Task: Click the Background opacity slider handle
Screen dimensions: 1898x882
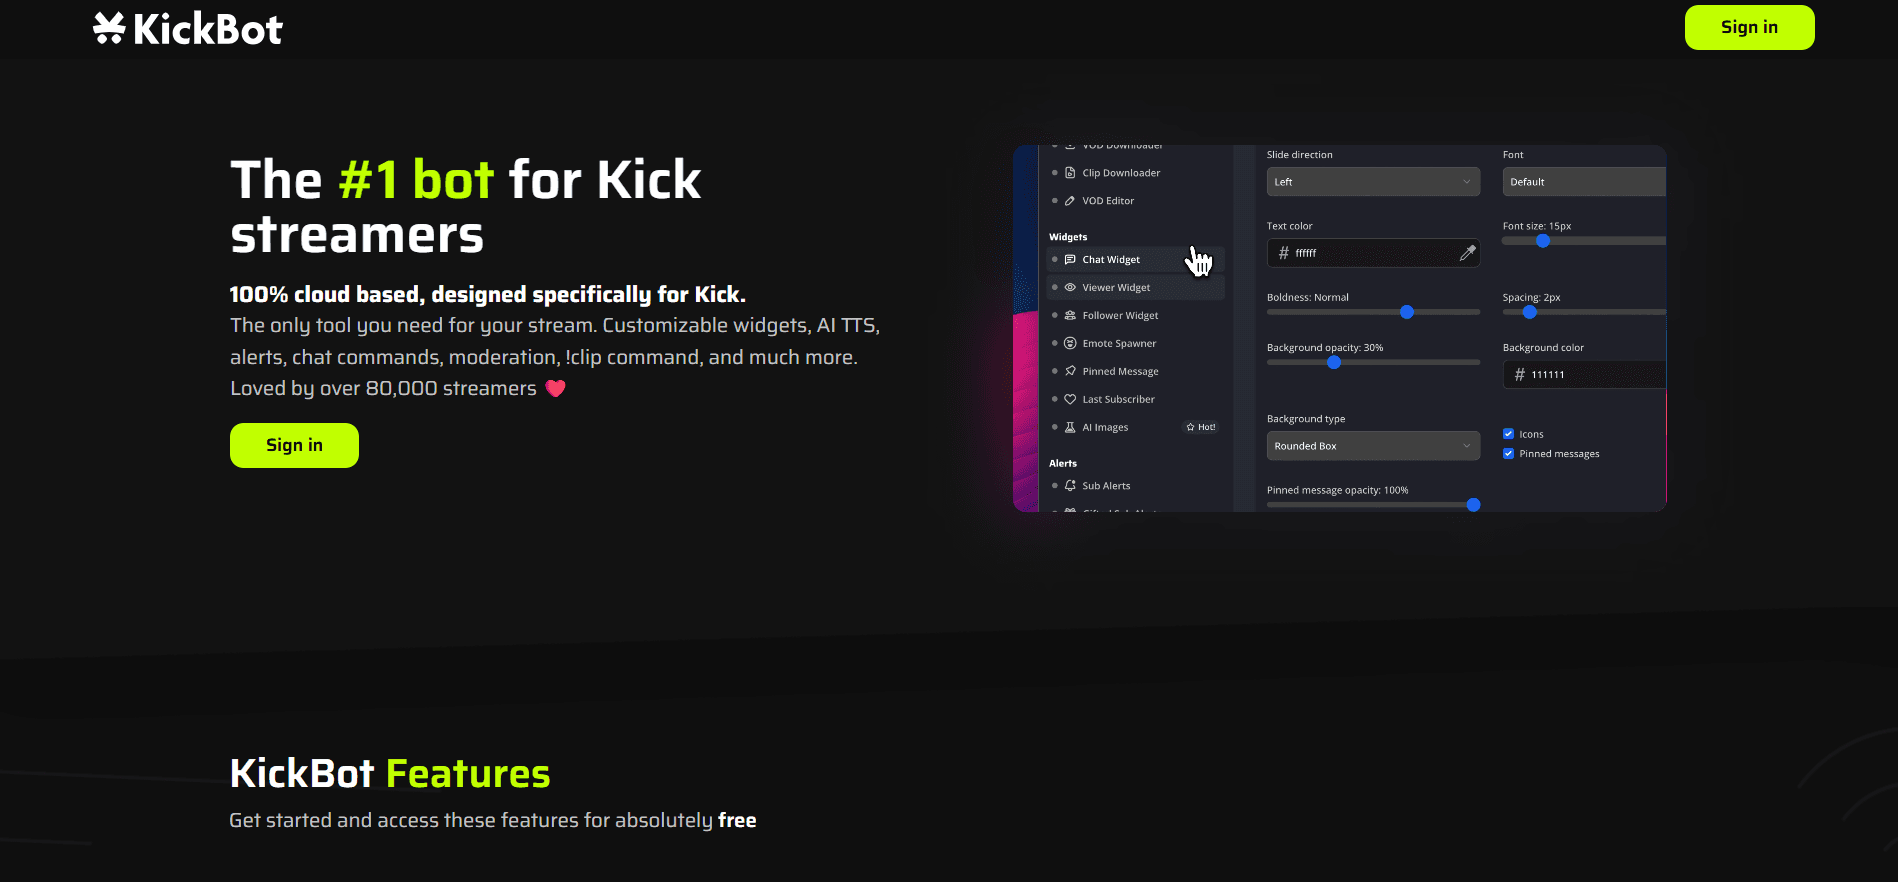Action: (x=1334, y=362)
